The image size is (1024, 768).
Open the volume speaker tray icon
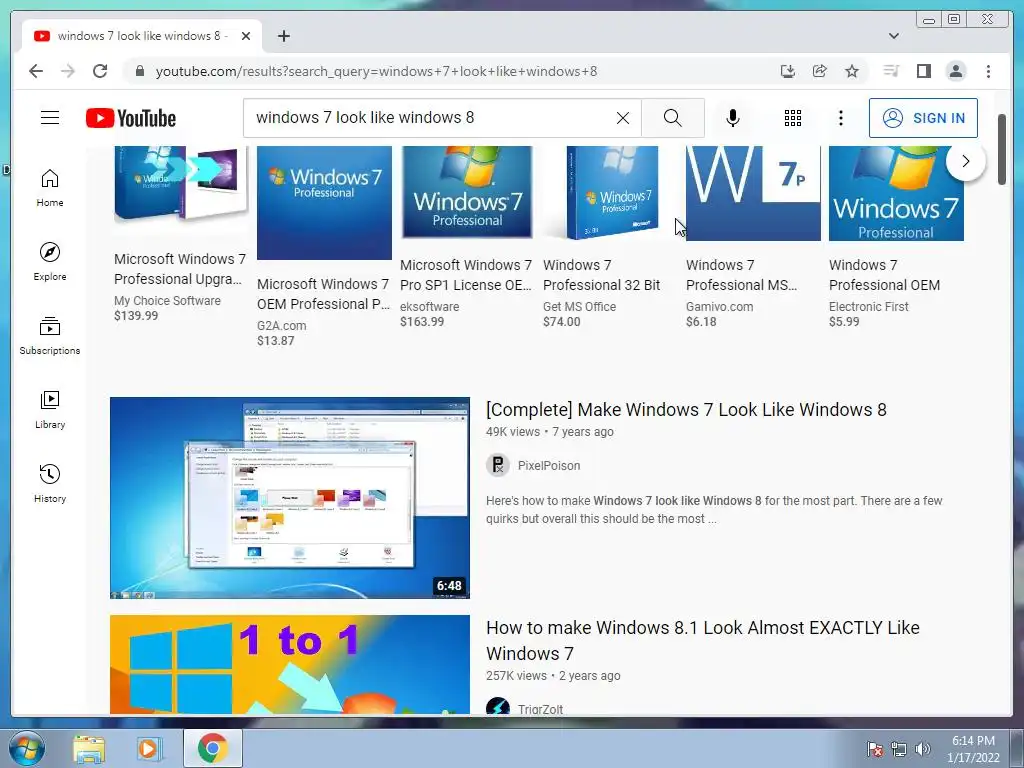[922, 749]
